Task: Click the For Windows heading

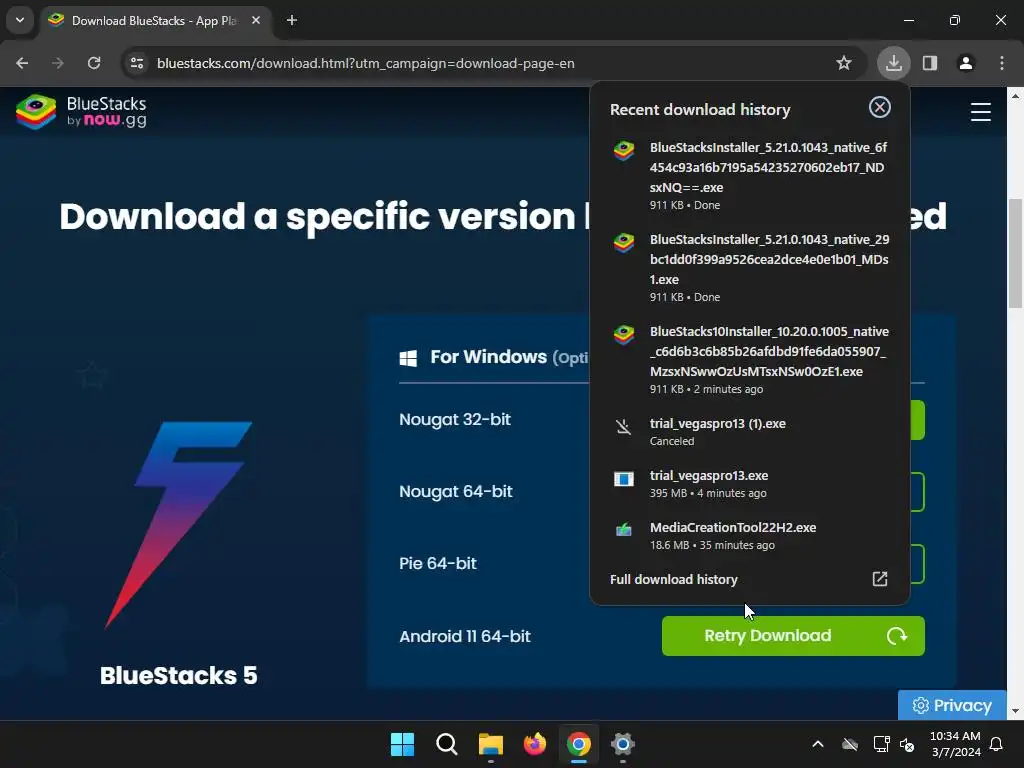Action: click(488, 357)
